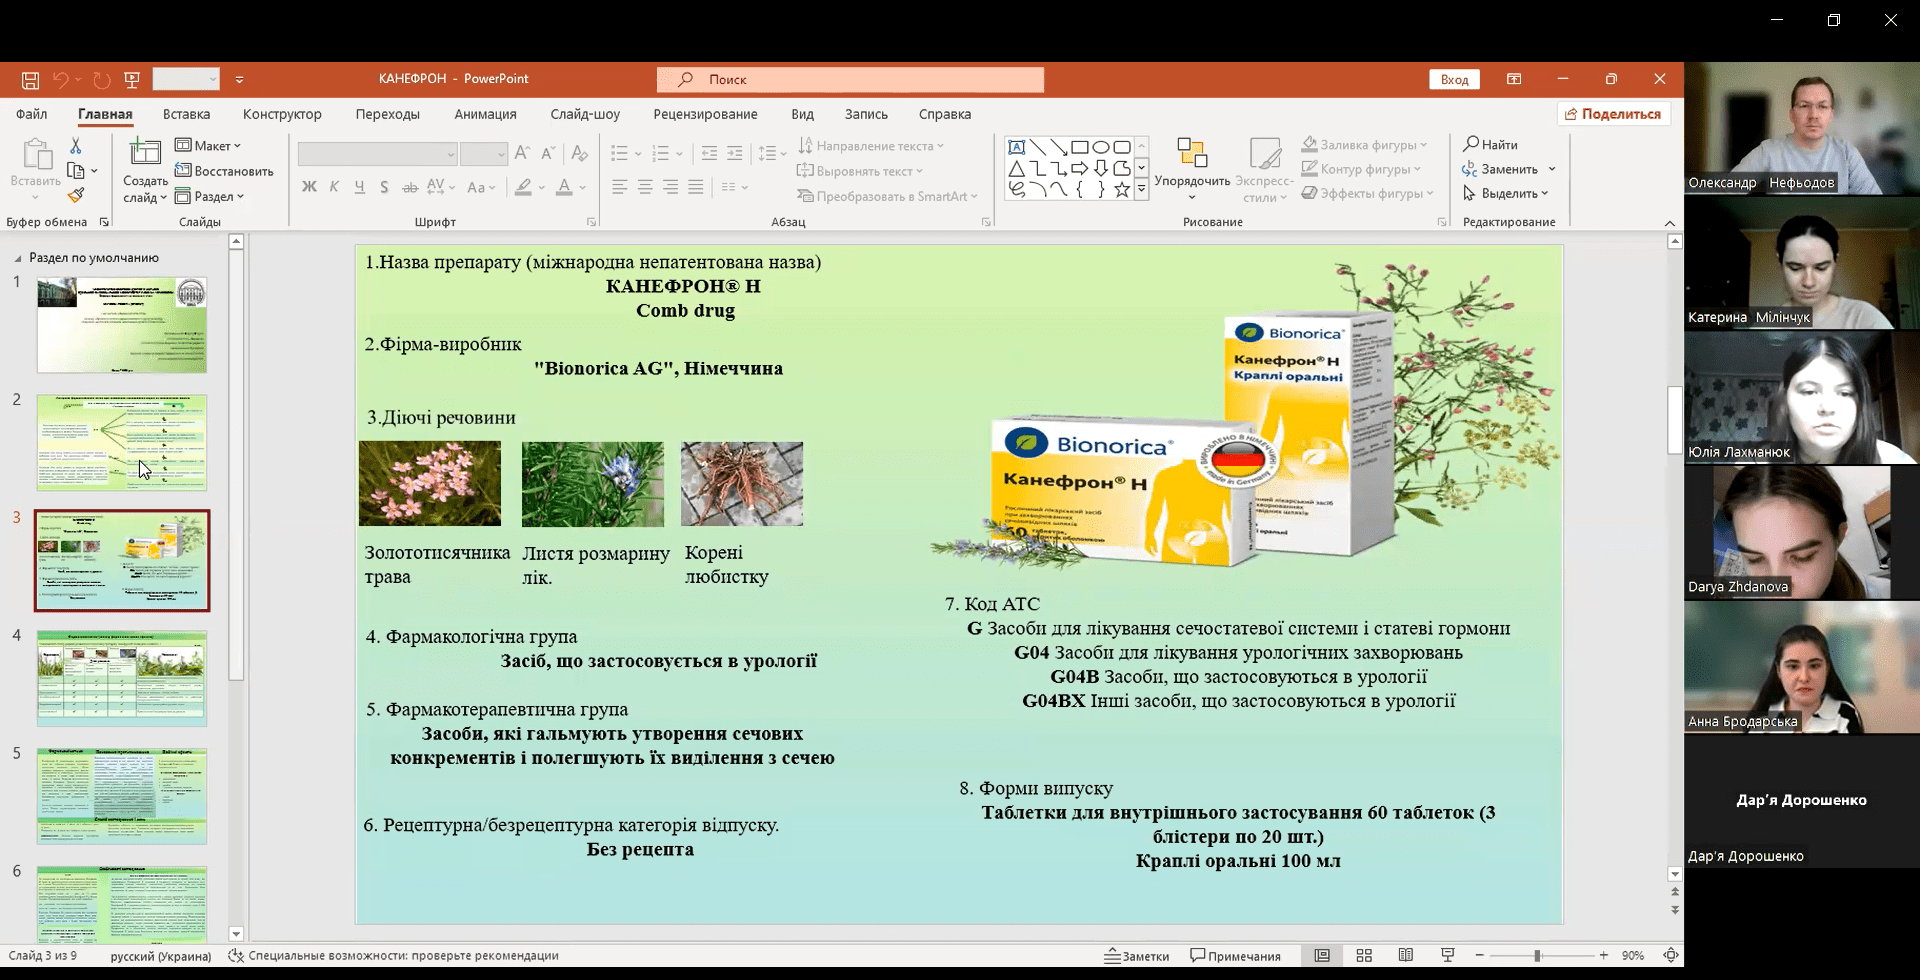Click the Вход sign-in button

1454,80
